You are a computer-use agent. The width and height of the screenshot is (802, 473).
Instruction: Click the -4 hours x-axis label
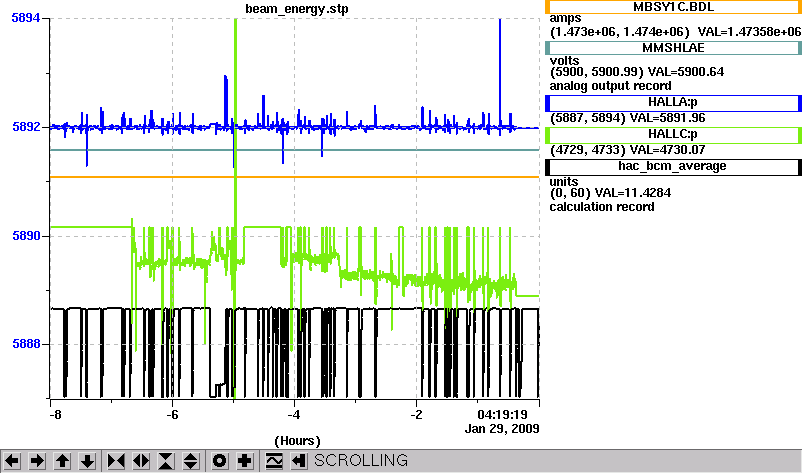(294, 415)
